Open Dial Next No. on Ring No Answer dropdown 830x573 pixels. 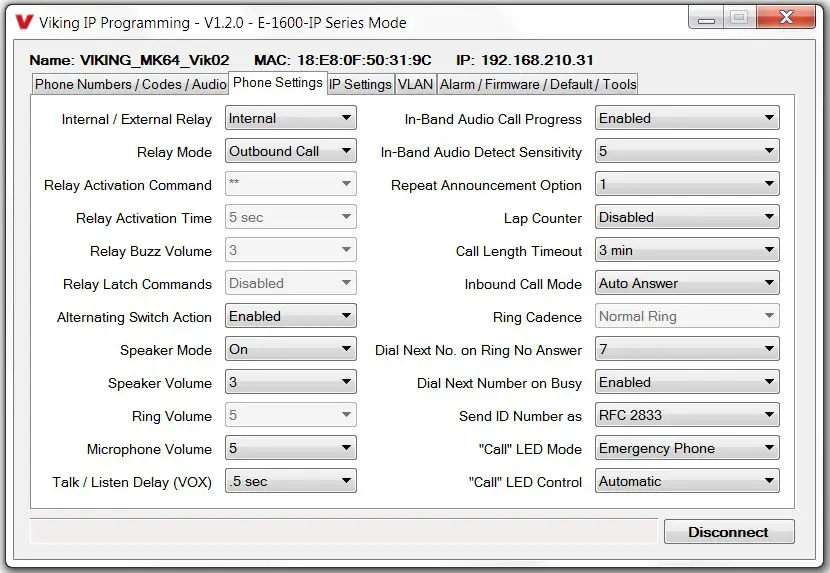point(687,349)
